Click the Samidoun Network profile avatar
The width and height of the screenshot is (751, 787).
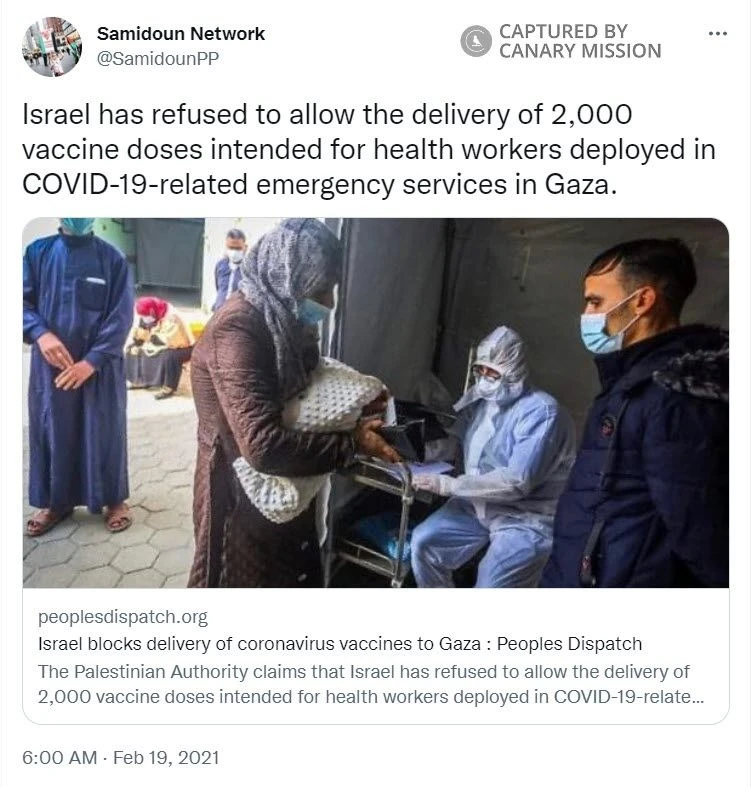click(x=52, y=47)
